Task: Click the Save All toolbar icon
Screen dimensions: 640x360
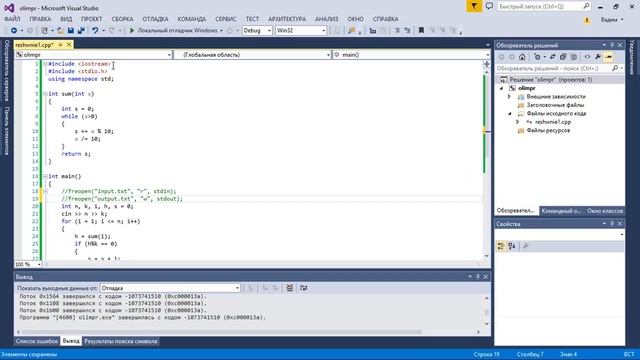Action: point(81,31)
